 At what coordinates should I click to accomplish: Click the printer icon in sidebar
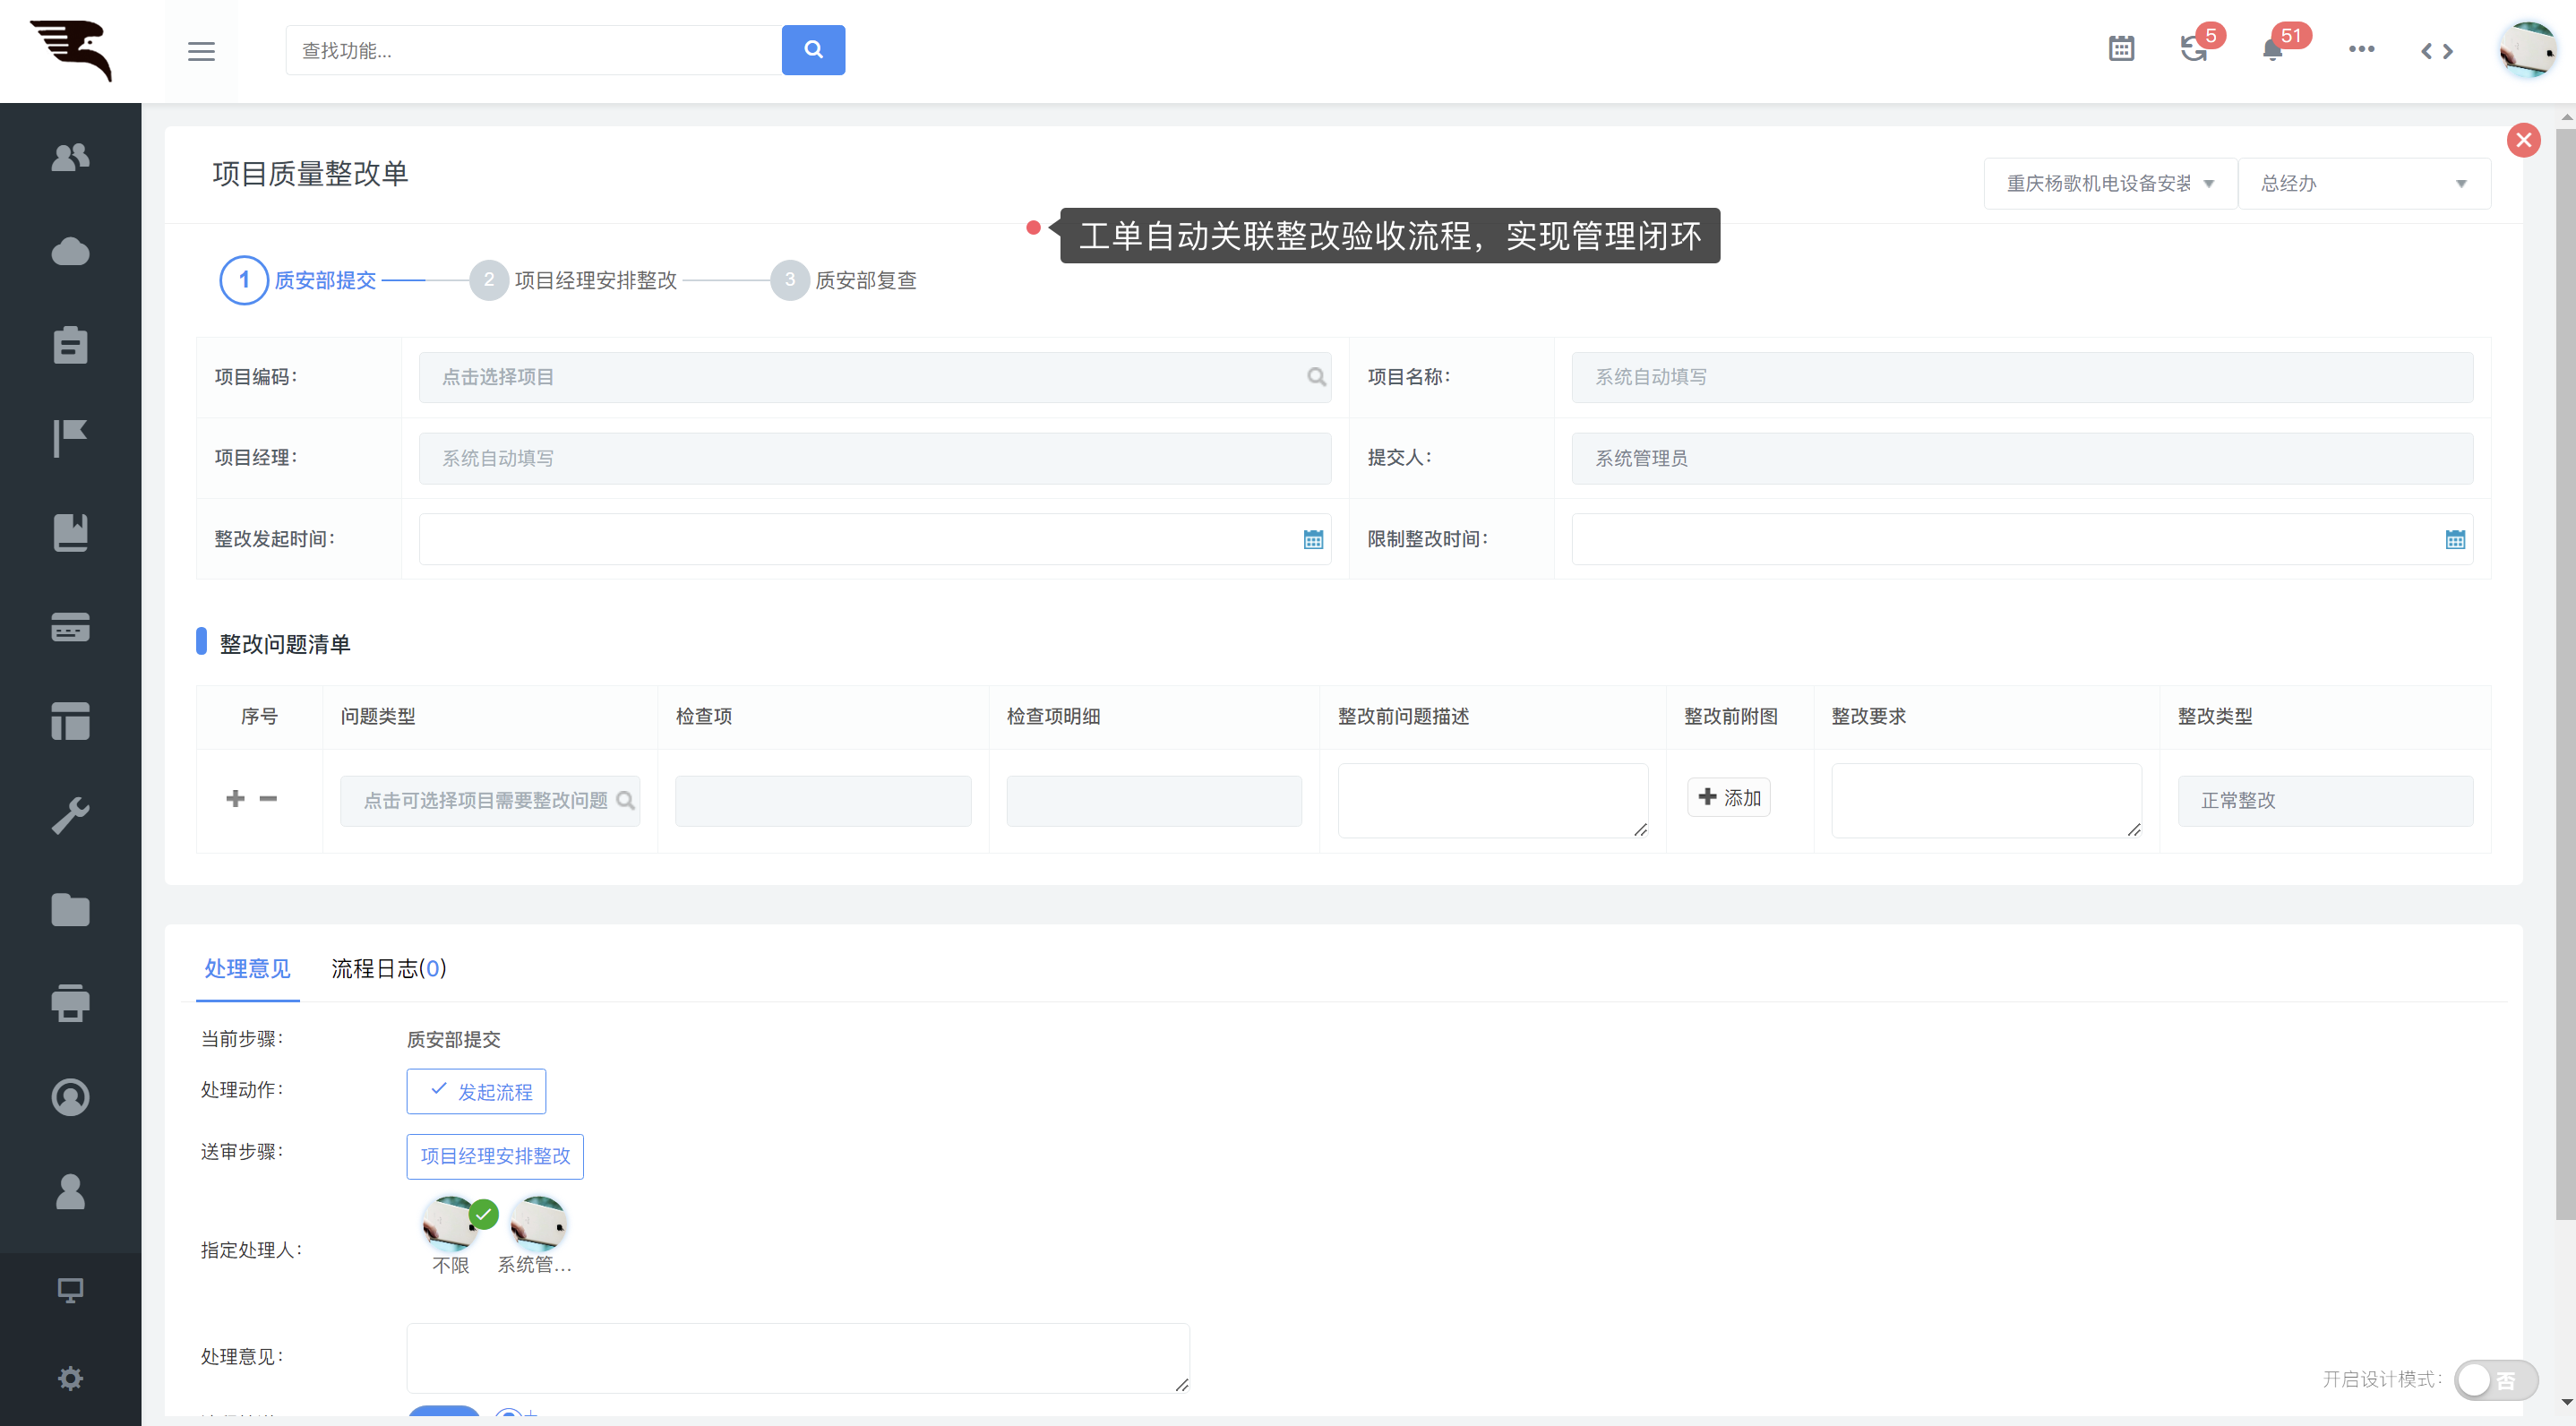coord(70,1003)
